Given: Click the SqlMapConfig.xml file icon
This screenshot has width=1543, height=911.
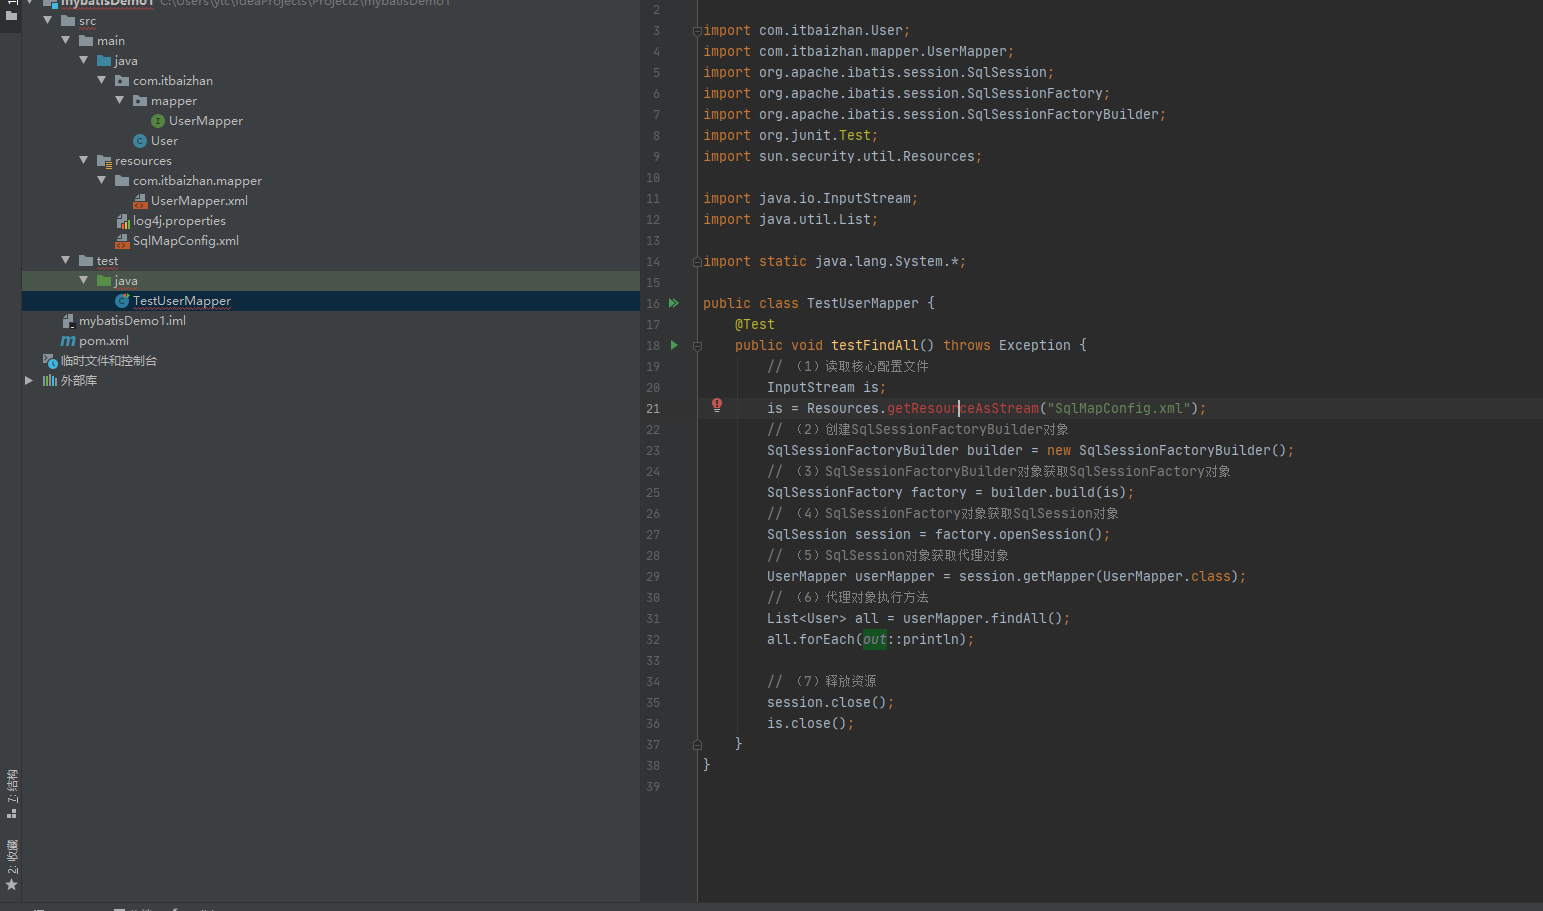Looking at the screenshot, I should 123,241.
